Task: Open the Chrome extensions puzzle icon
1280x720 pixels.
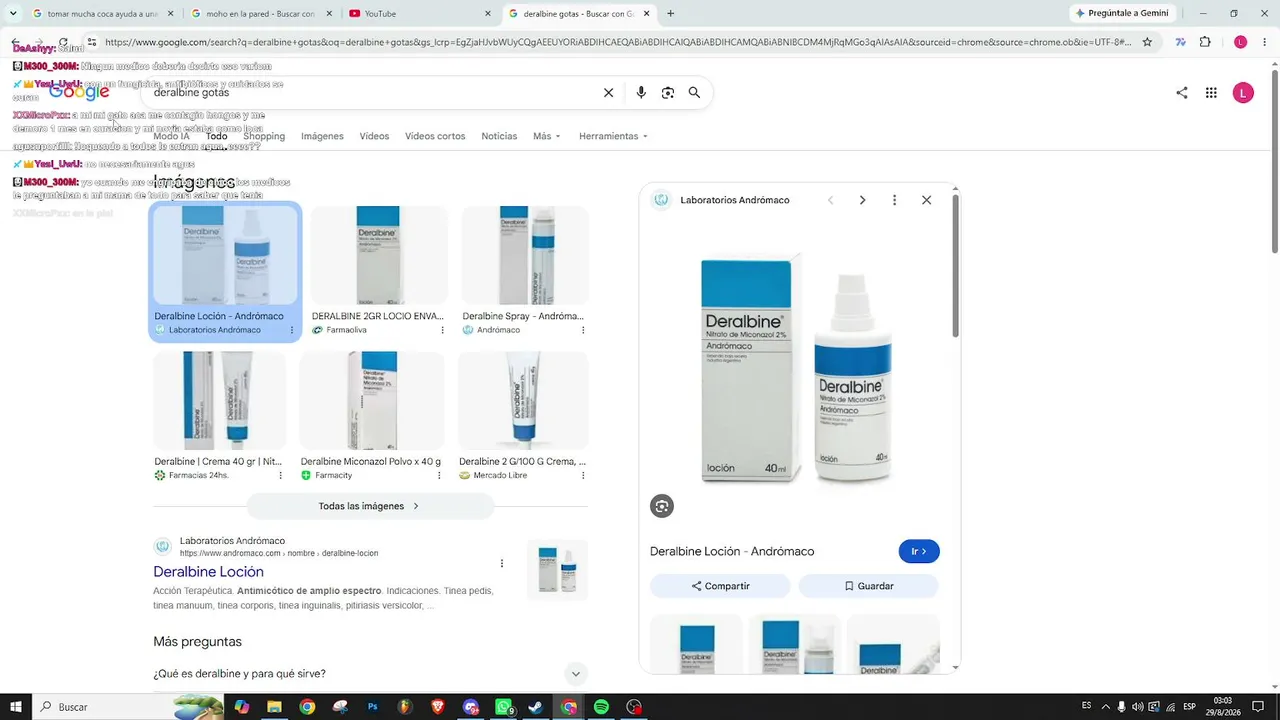Action: point(1205,42)
